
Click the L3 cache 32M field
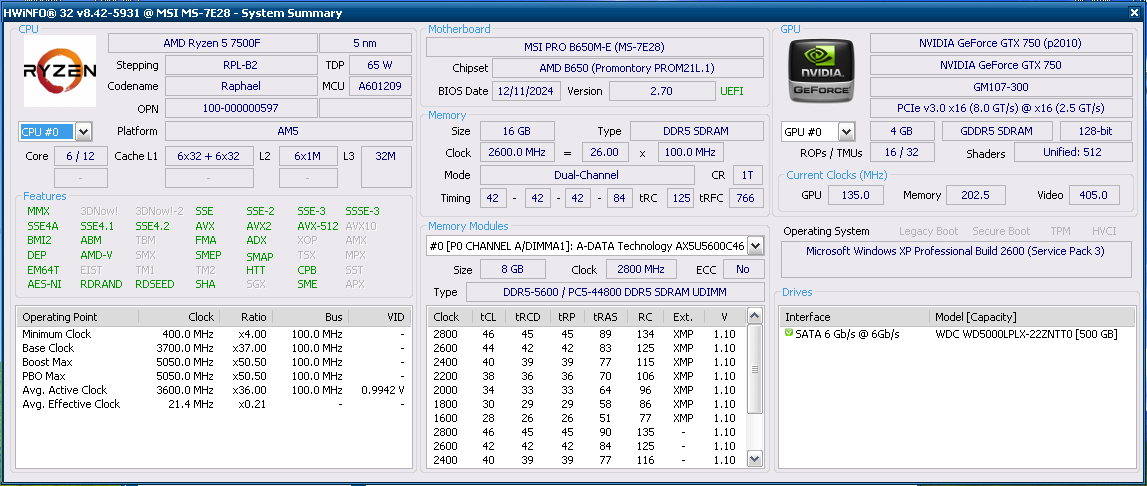(x=387, y=167)
